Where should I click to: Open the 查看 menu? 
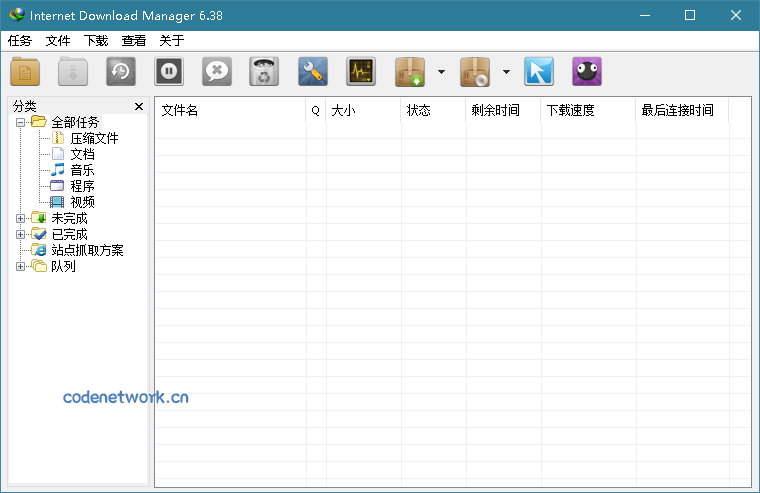click(x=134, y=41)
